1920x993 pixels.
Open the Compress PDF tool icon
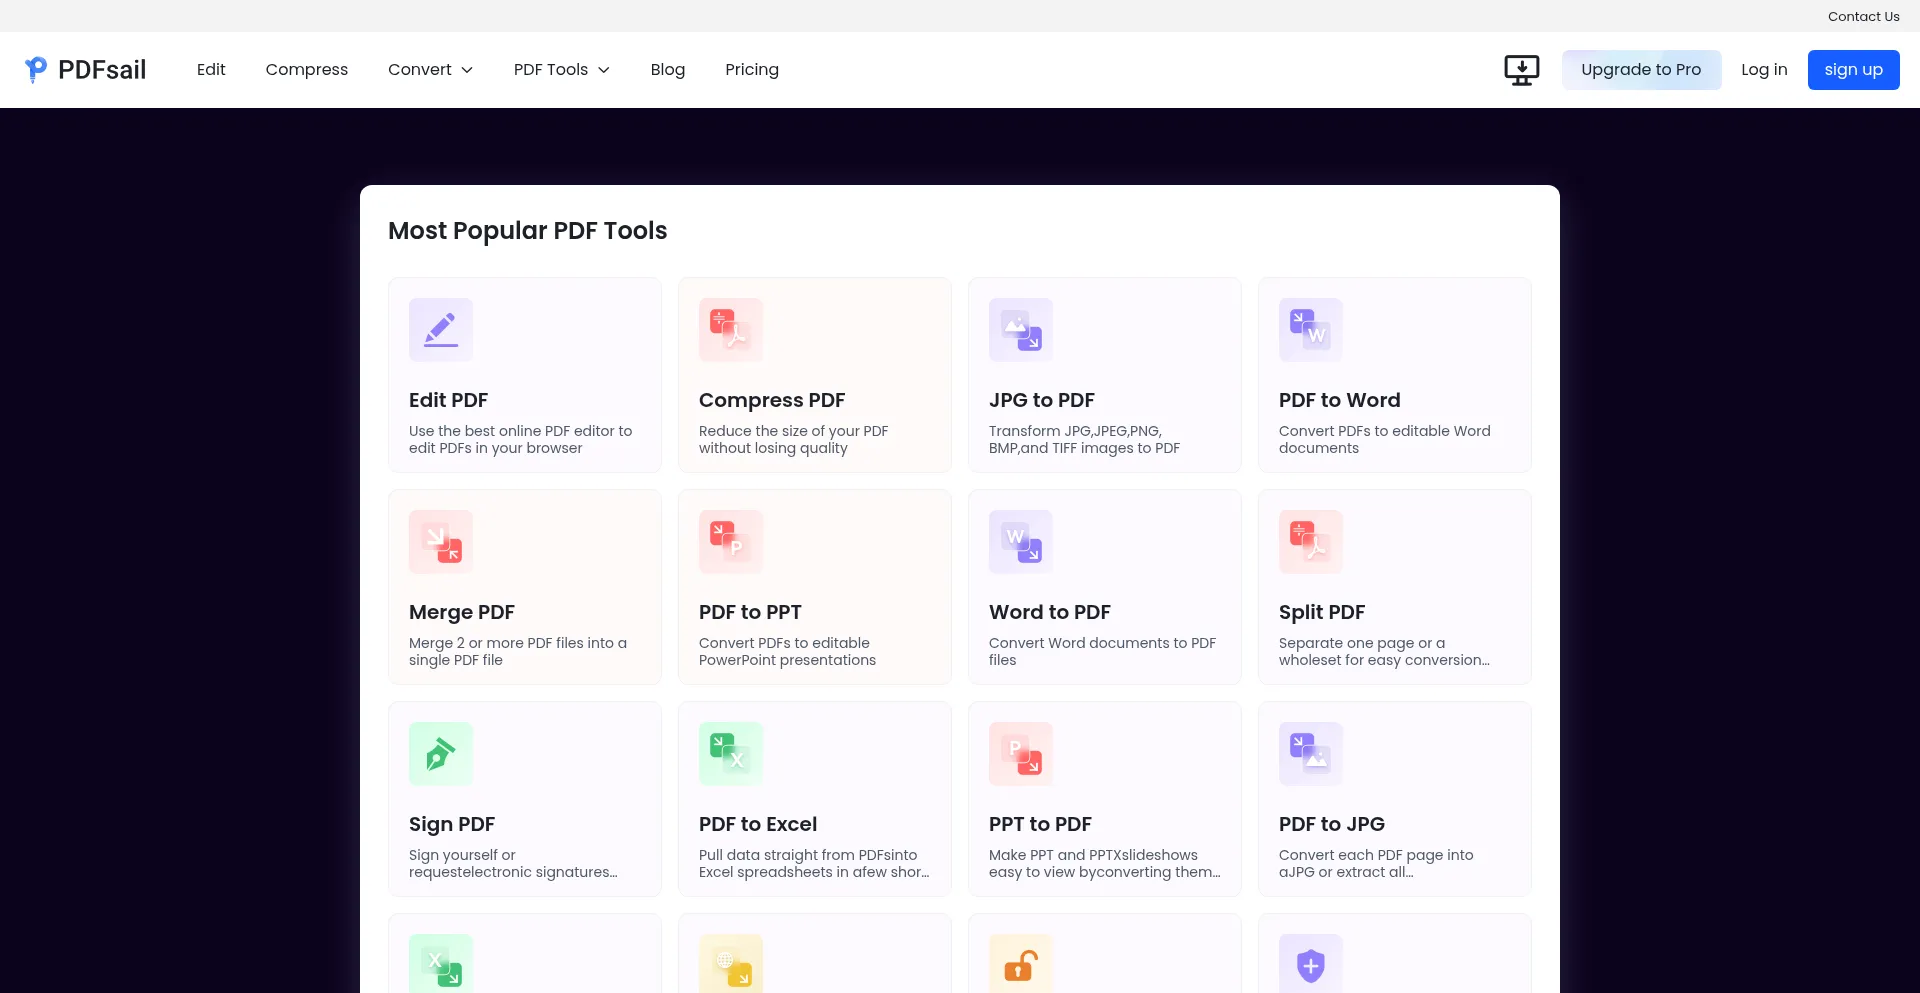tap(730, 330)
